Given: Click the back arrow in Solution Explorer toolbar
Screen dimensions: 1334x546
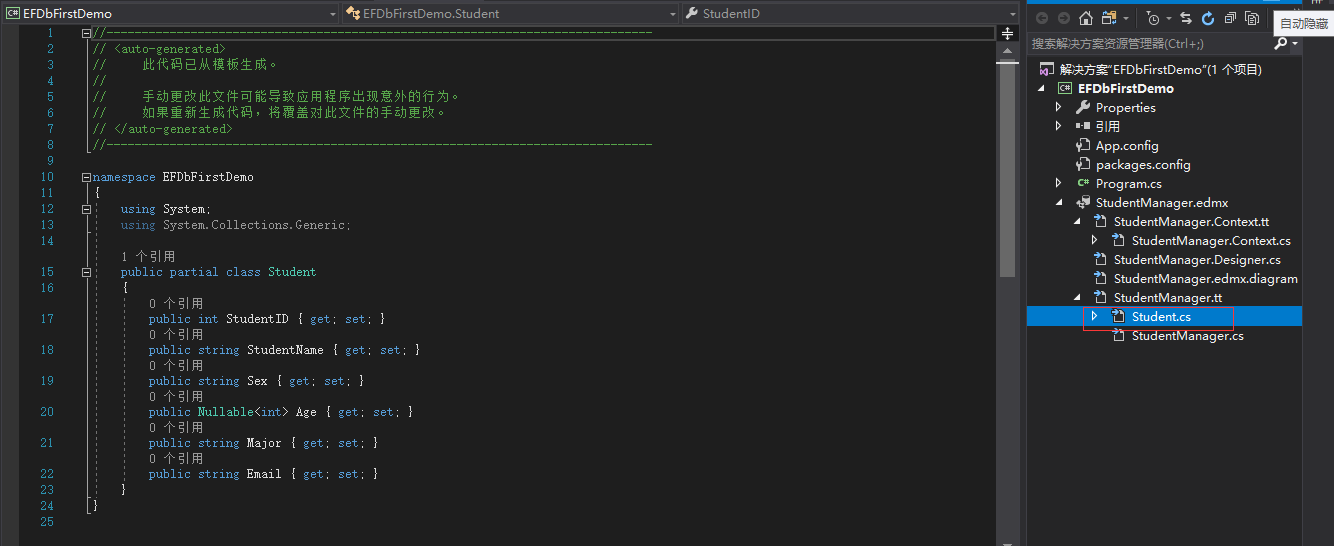Looking at the screenshot, I should pos(1041,18).
